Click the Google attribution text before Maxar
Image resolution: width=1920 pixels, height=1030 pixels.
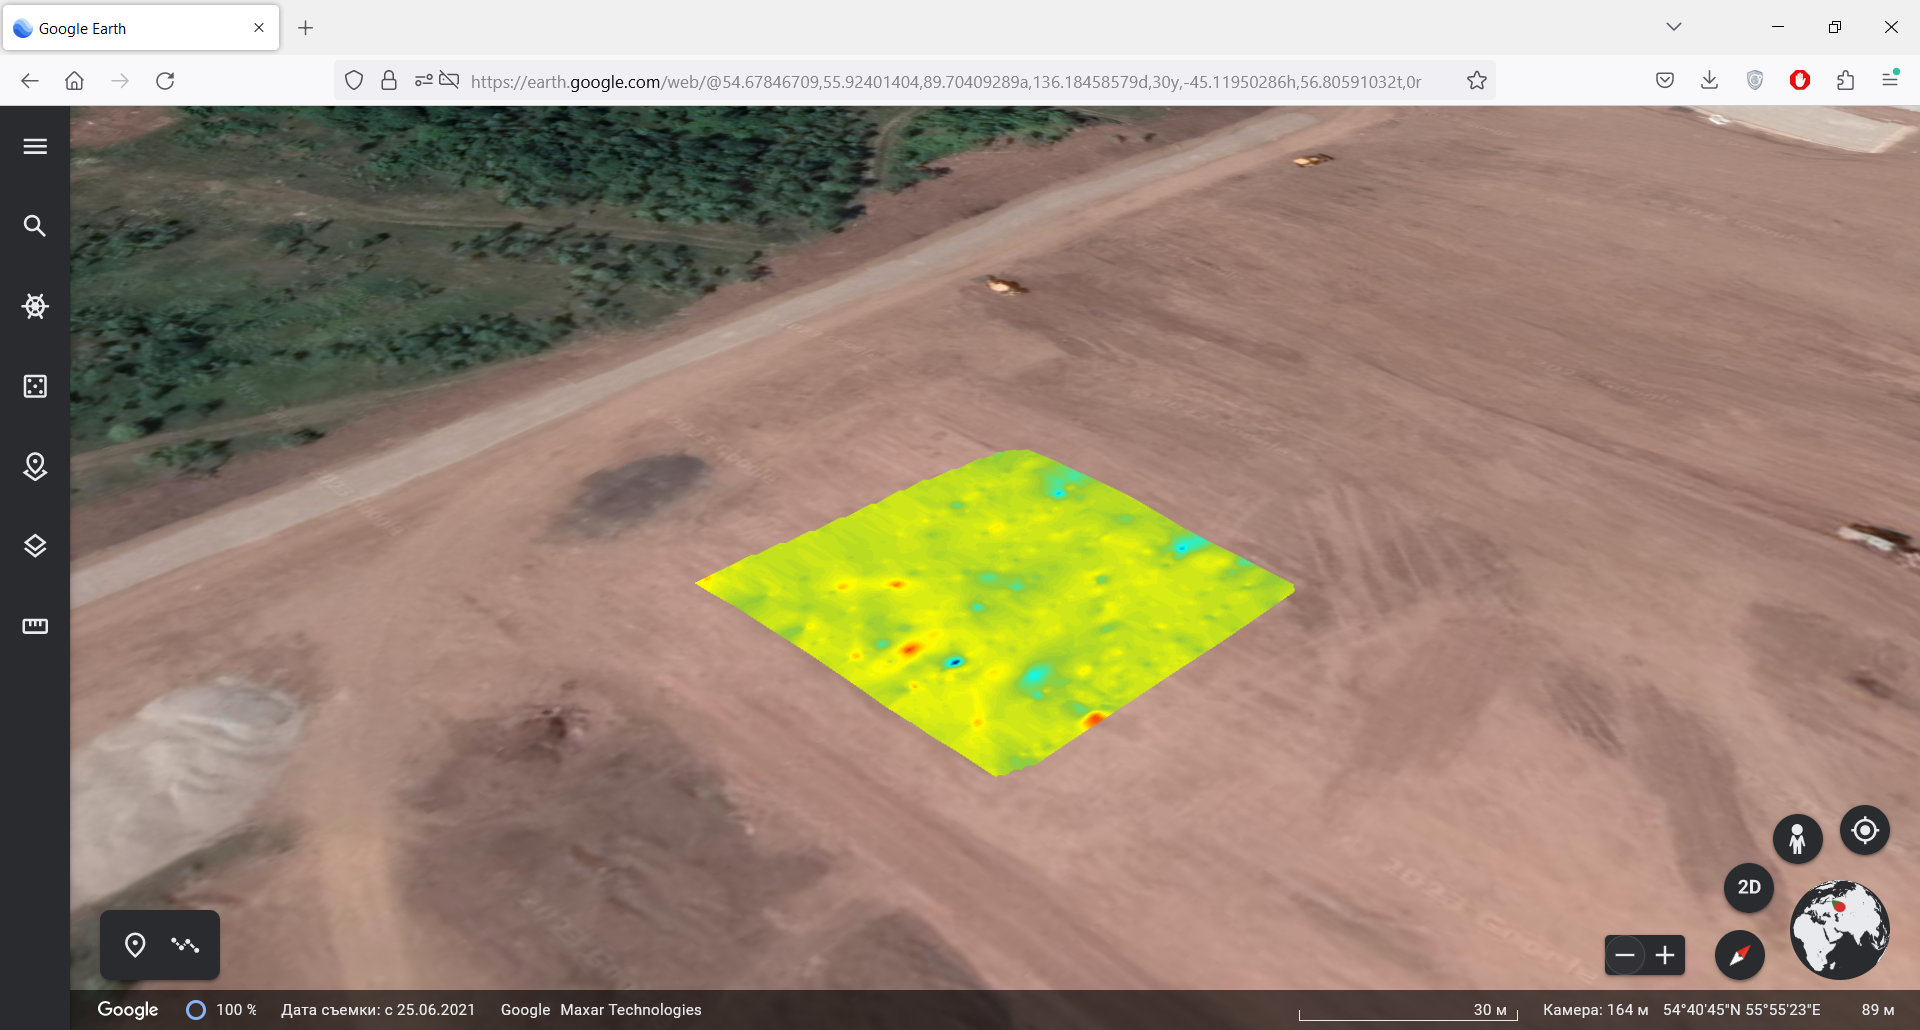point(525,1010)
